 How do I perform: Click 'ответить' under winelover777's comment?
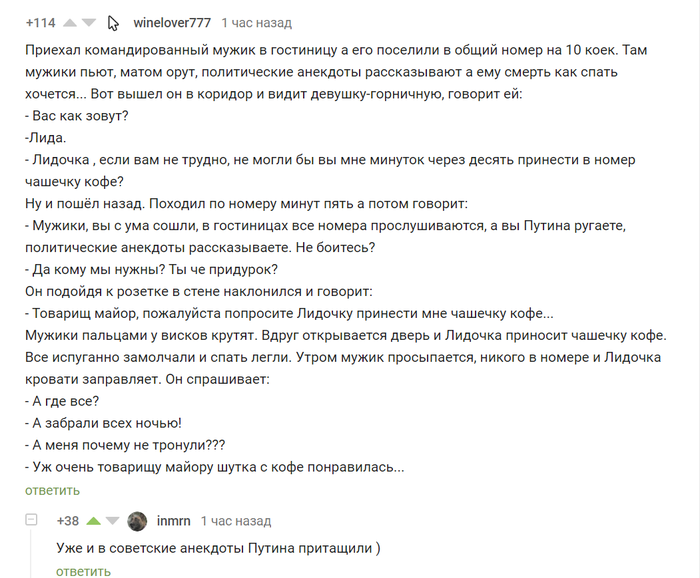52,490
